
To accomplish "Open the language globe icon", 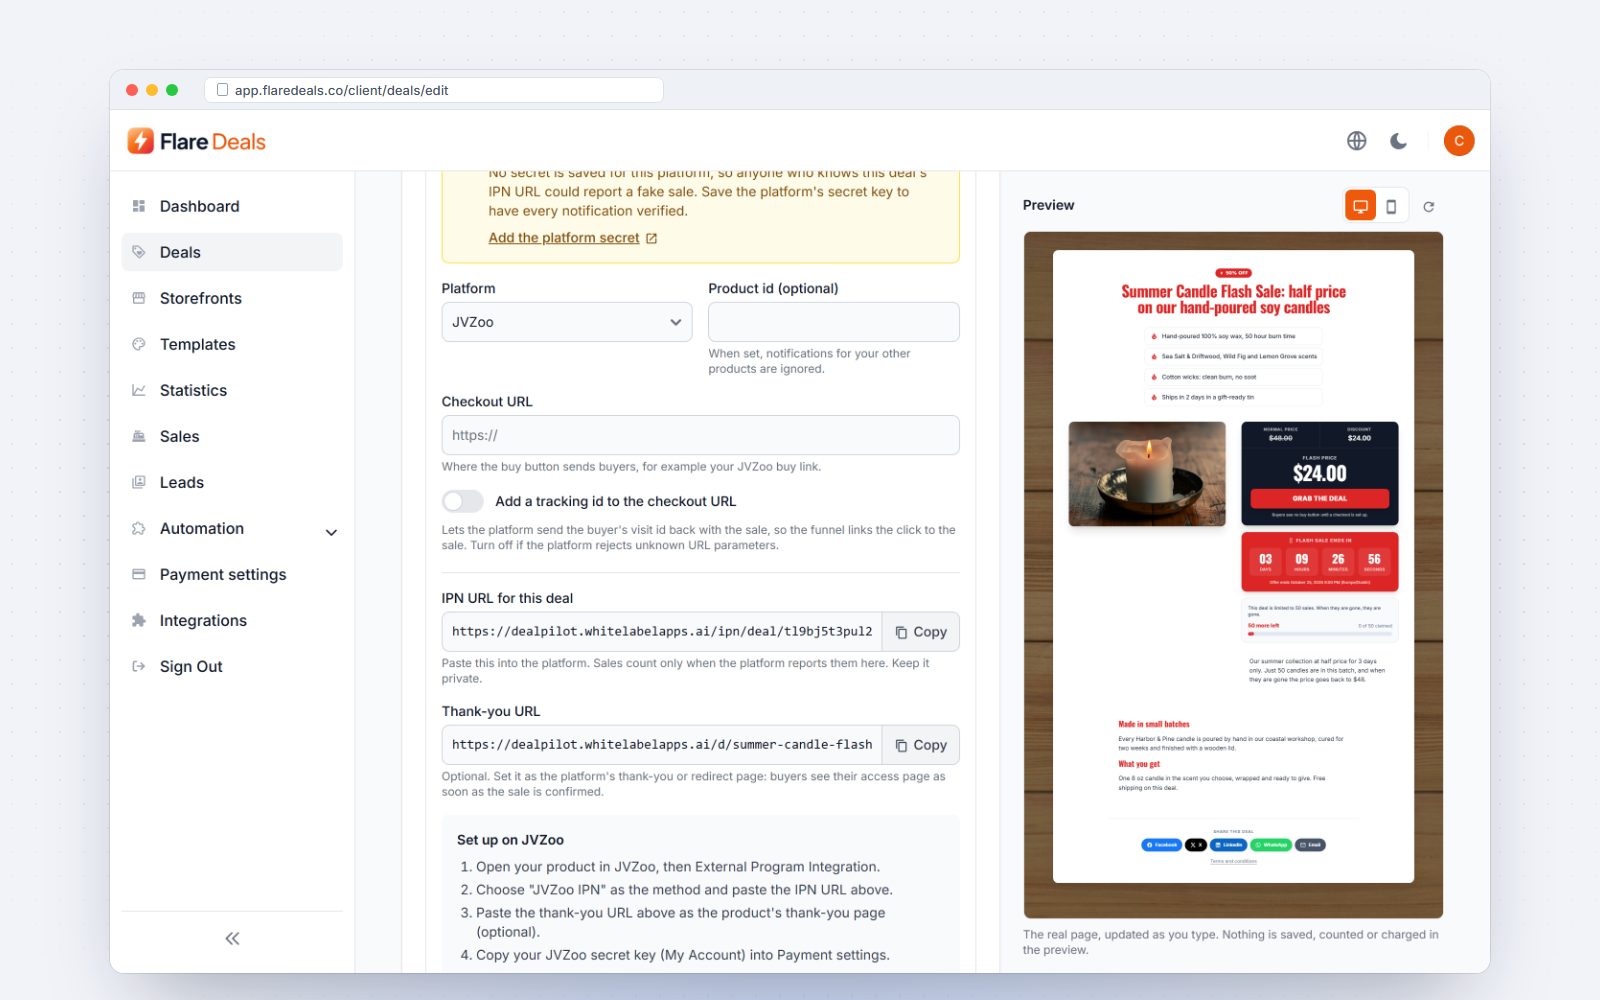I will (x=1356, y=141).
